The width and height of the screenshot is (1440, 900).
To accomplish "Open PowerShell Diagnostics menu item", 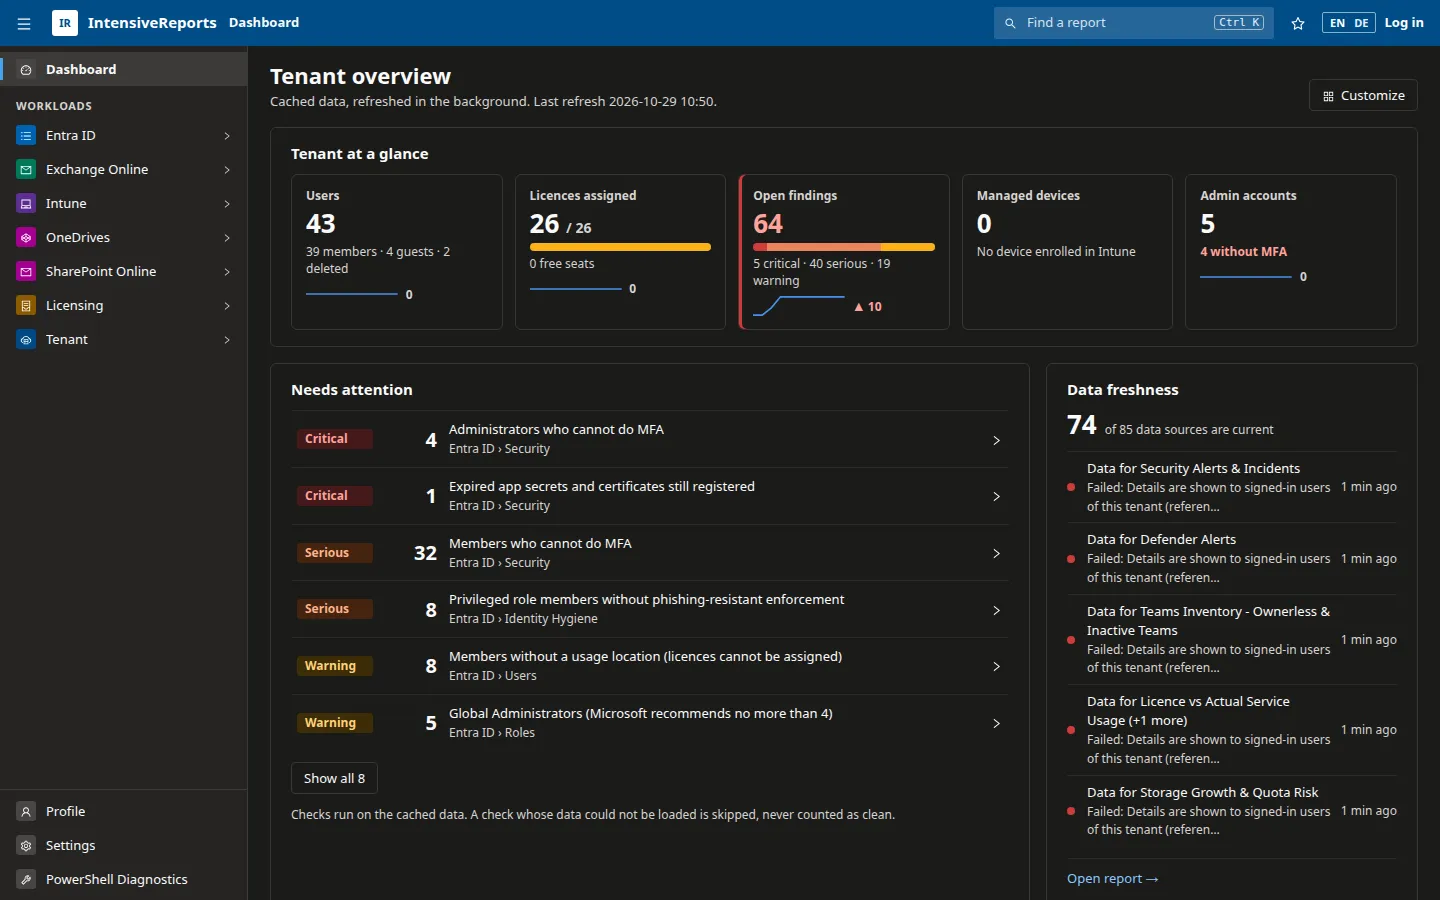I will pyautogui.click(x=124, y=880).
